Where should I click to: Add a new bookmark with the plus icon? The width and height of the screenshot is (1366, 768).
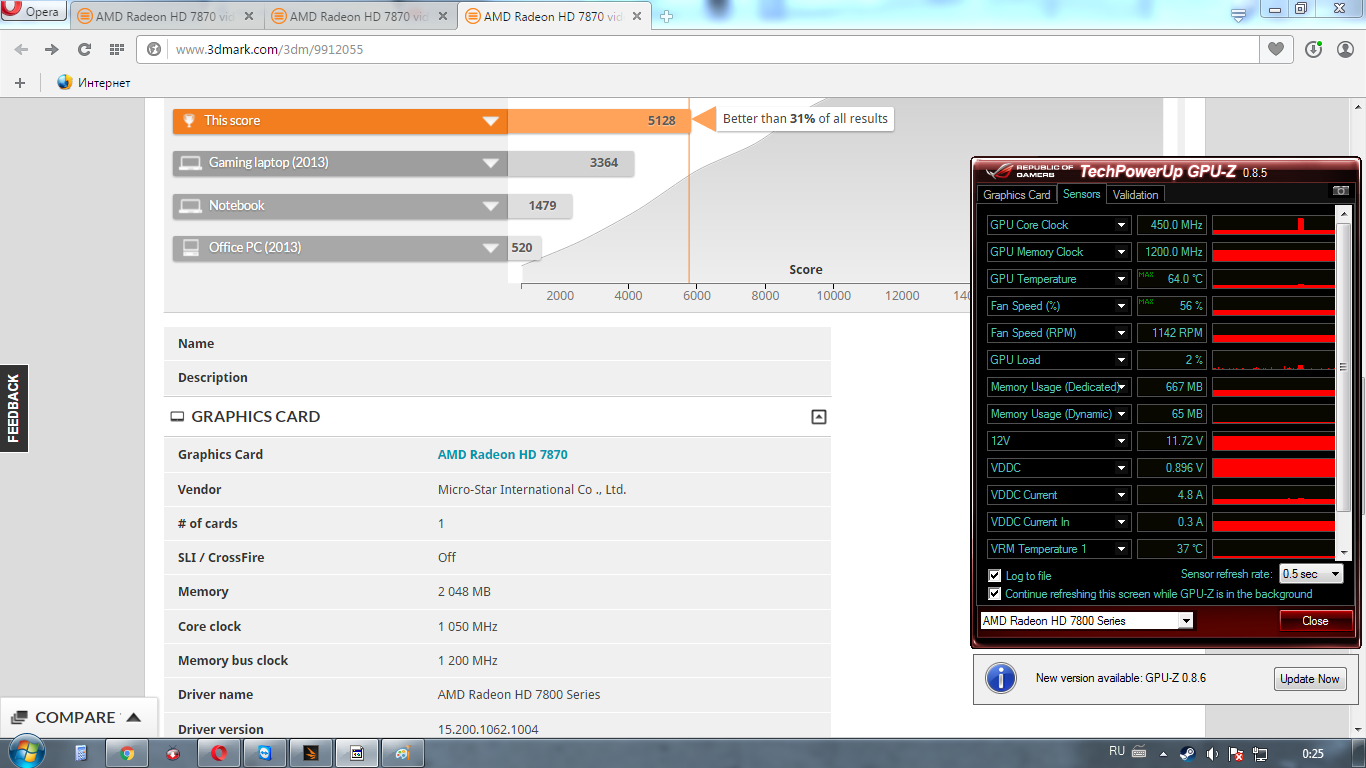pyautogui.click(x=20, y=83)
